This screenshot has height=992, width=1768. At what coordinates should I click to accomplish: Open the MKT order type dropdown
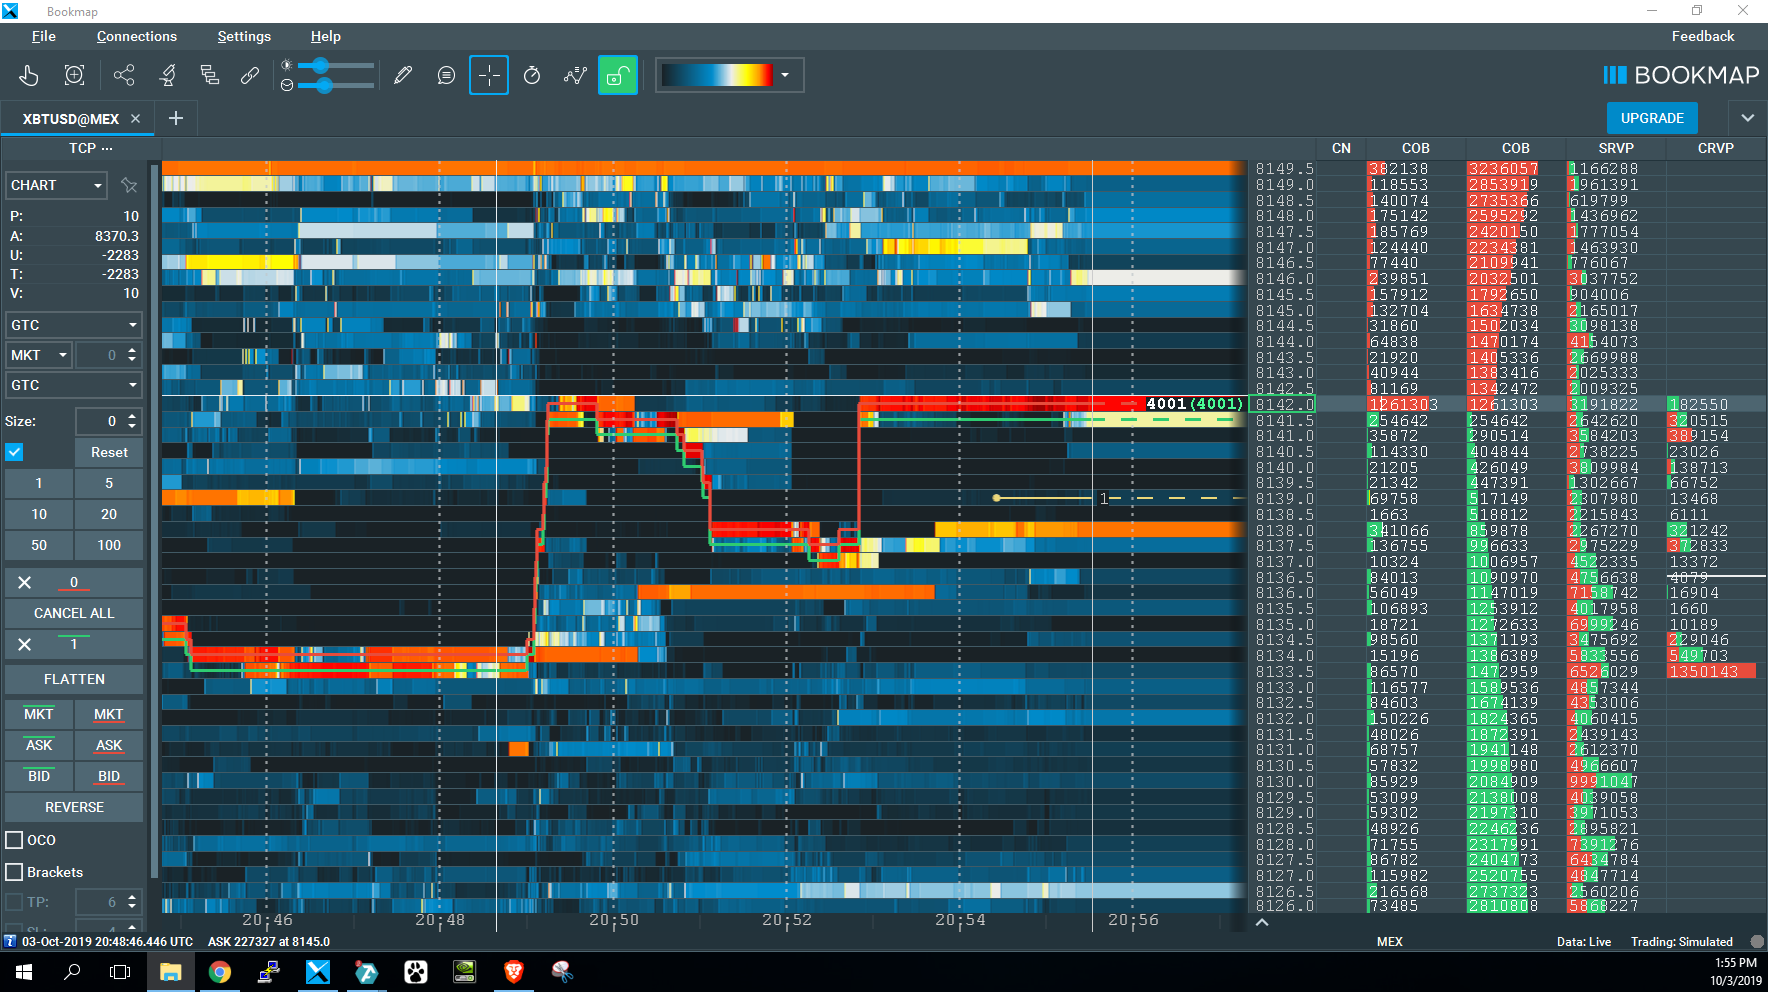click(39, 355)
